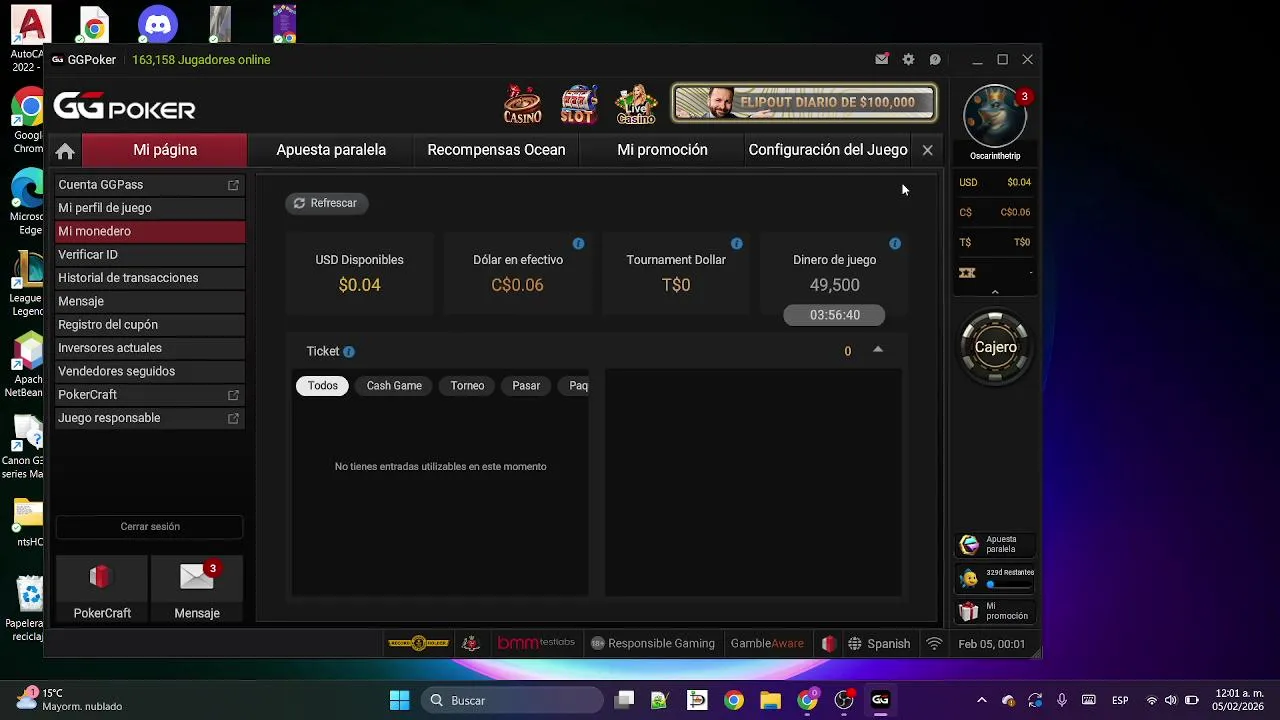Open Mi promoción gift shortcut

point(995,611)
